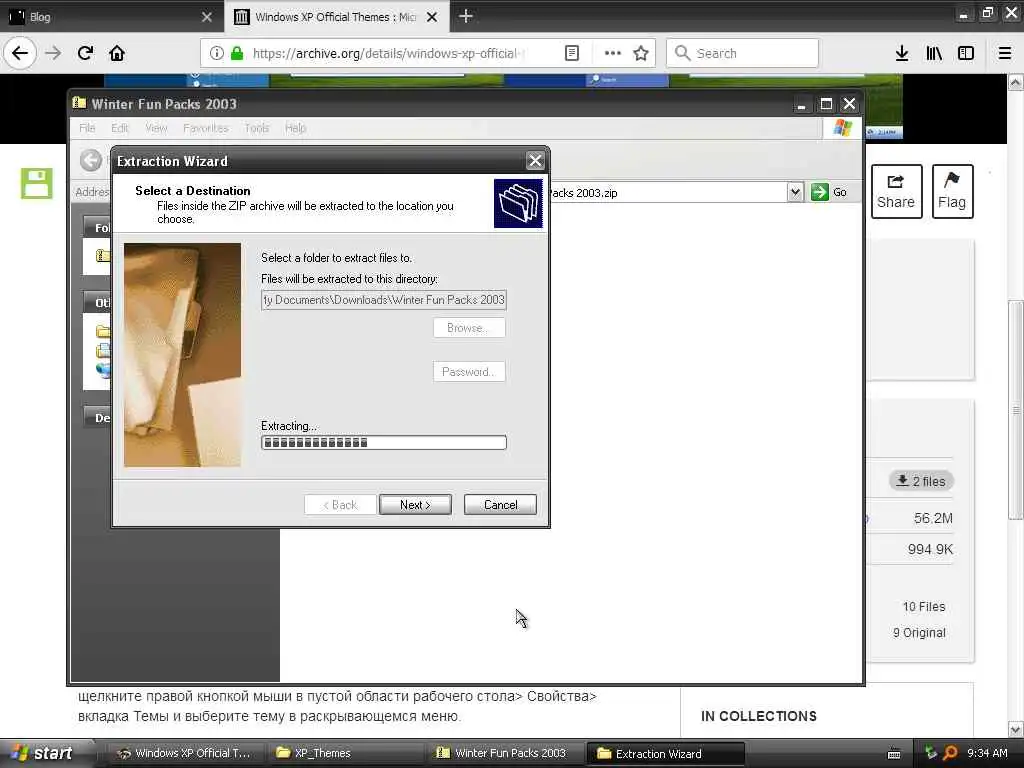Click the tray keyboard icon
Viewport: 1024px width, 768px height.
pos(894,754)
